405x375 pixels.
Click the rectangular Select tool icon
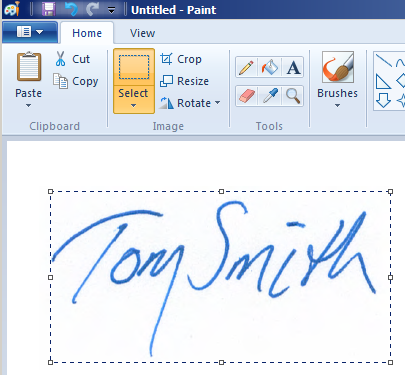134,67
